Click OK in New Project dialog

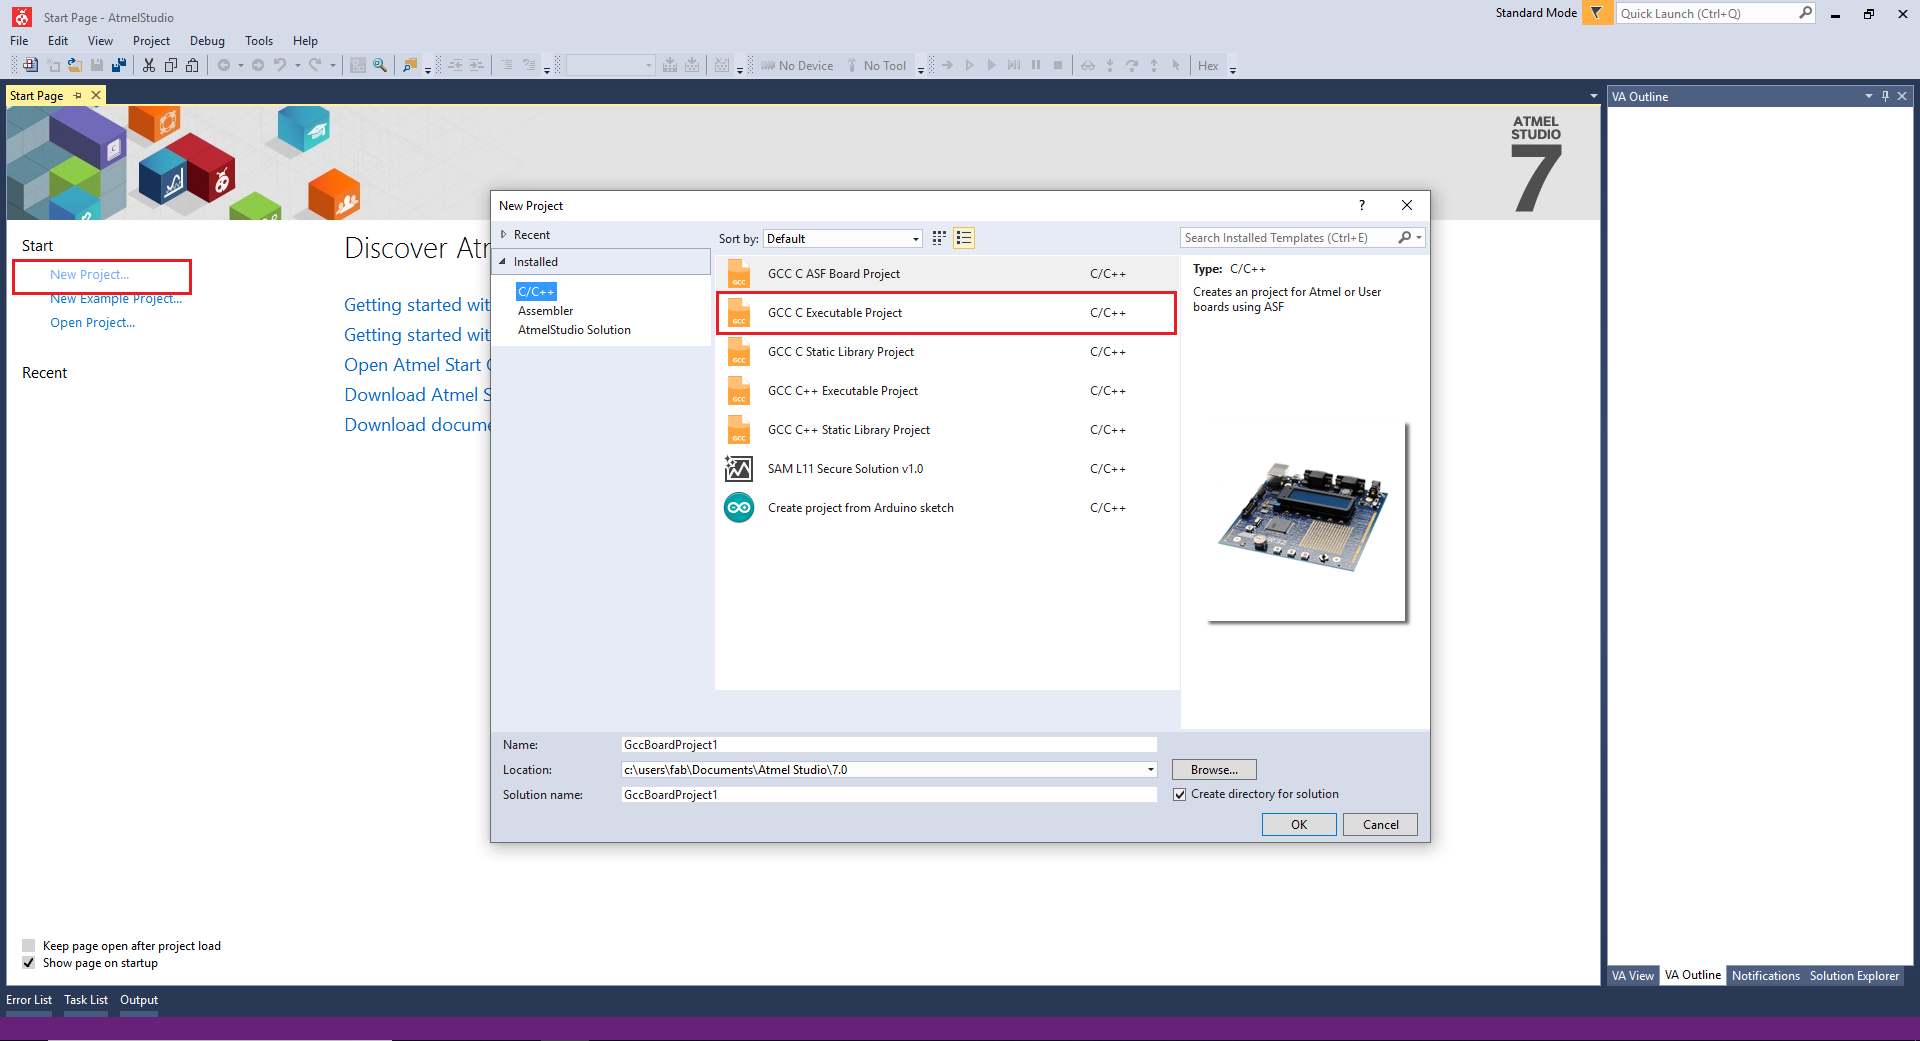[1299, 825]
